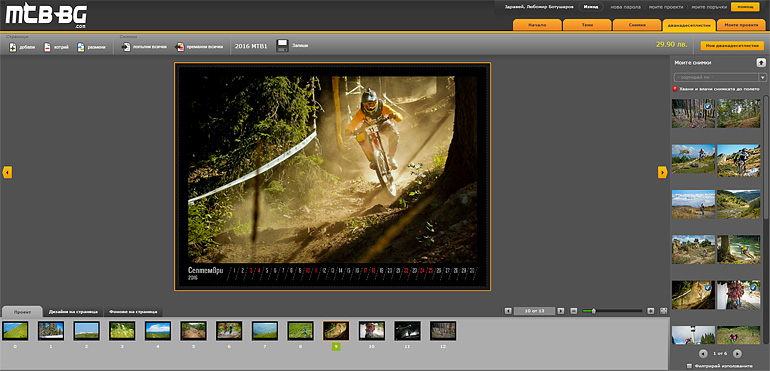Open the Теми tab
770x371 pixels.
587,25
